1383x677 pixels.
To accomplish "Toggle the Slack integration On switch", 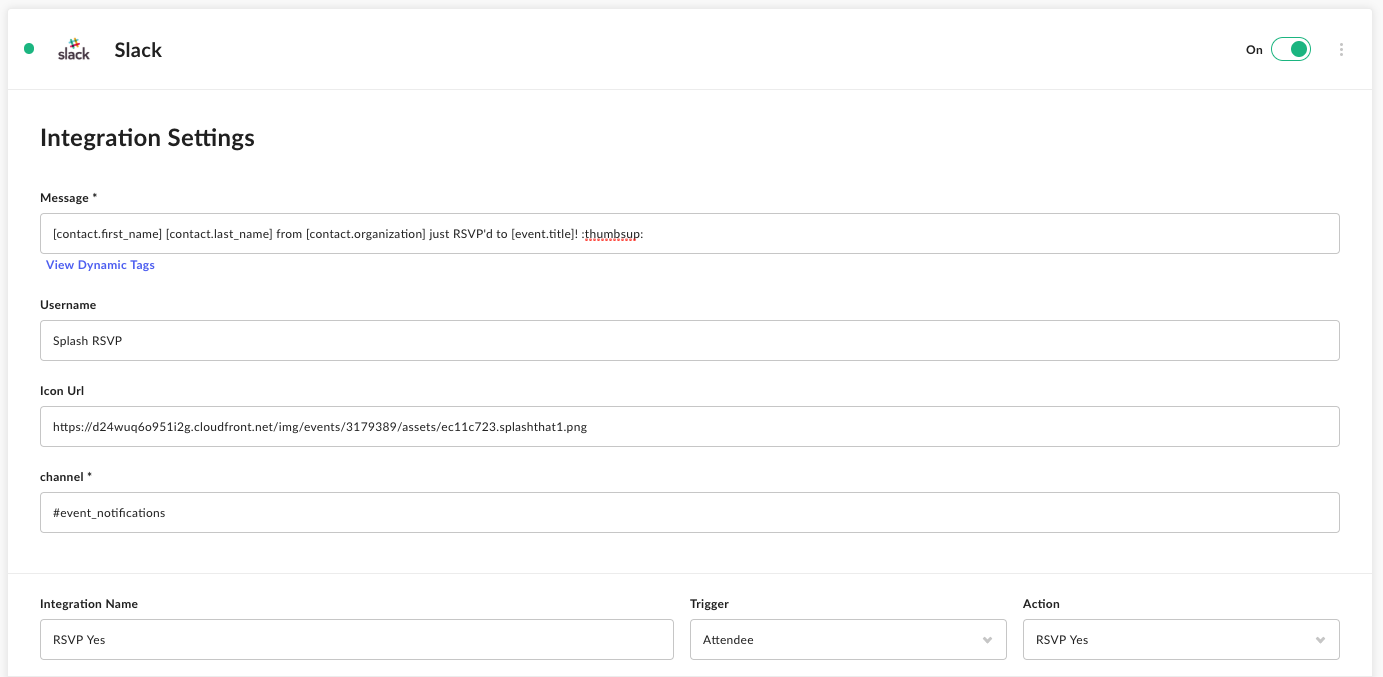I will 1291,49.
